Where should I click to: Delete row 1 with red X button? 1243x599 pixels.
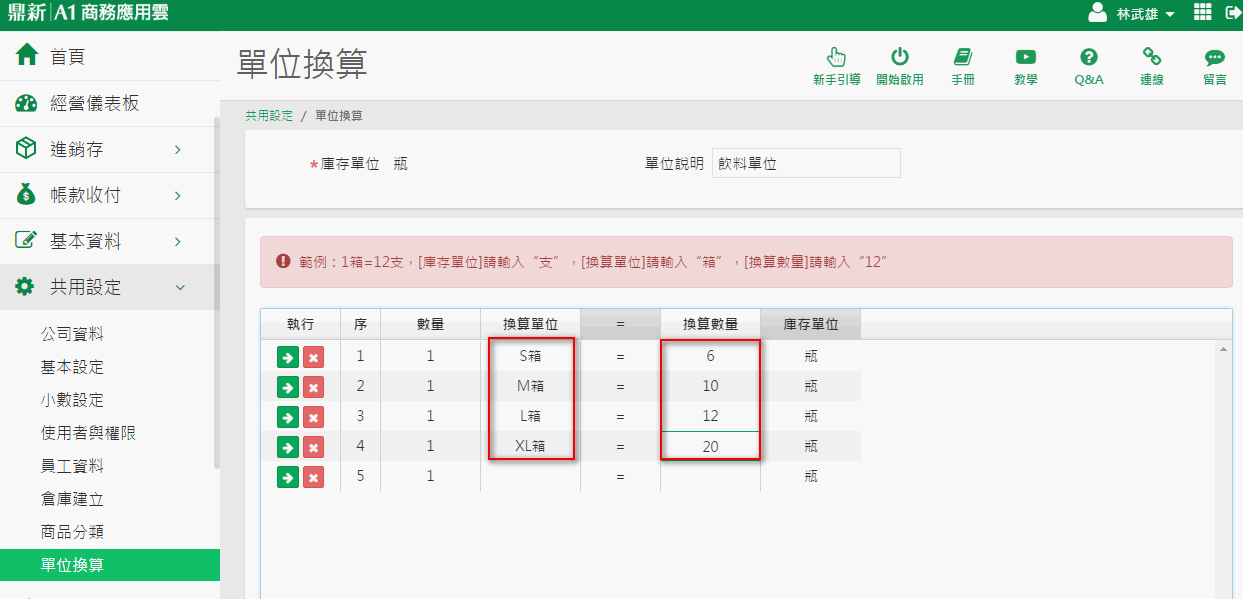(313, 357)
